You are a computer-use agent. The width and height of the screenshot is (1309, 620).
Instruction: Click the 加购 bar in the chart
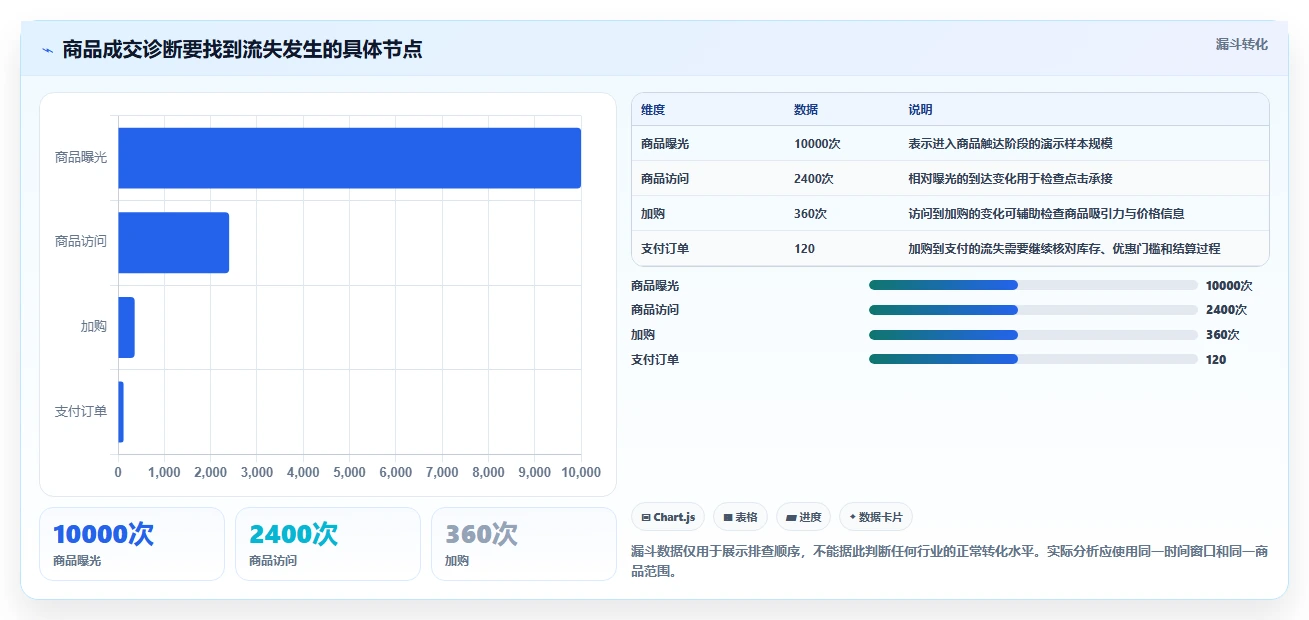pyautogui.click(x=126, y=327)
